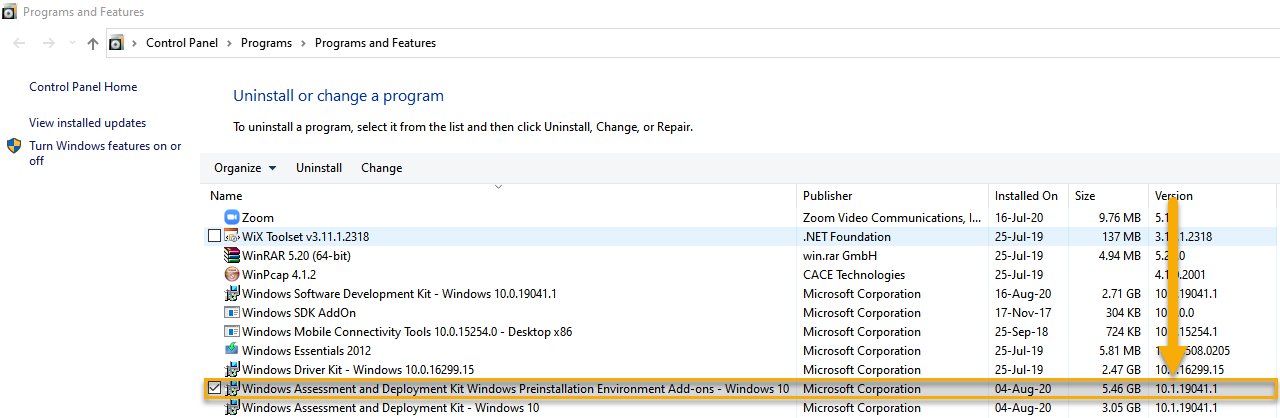1280x418 pixels.
Task: Click the 724 KB size value
Action: [x=1122, y=332]
